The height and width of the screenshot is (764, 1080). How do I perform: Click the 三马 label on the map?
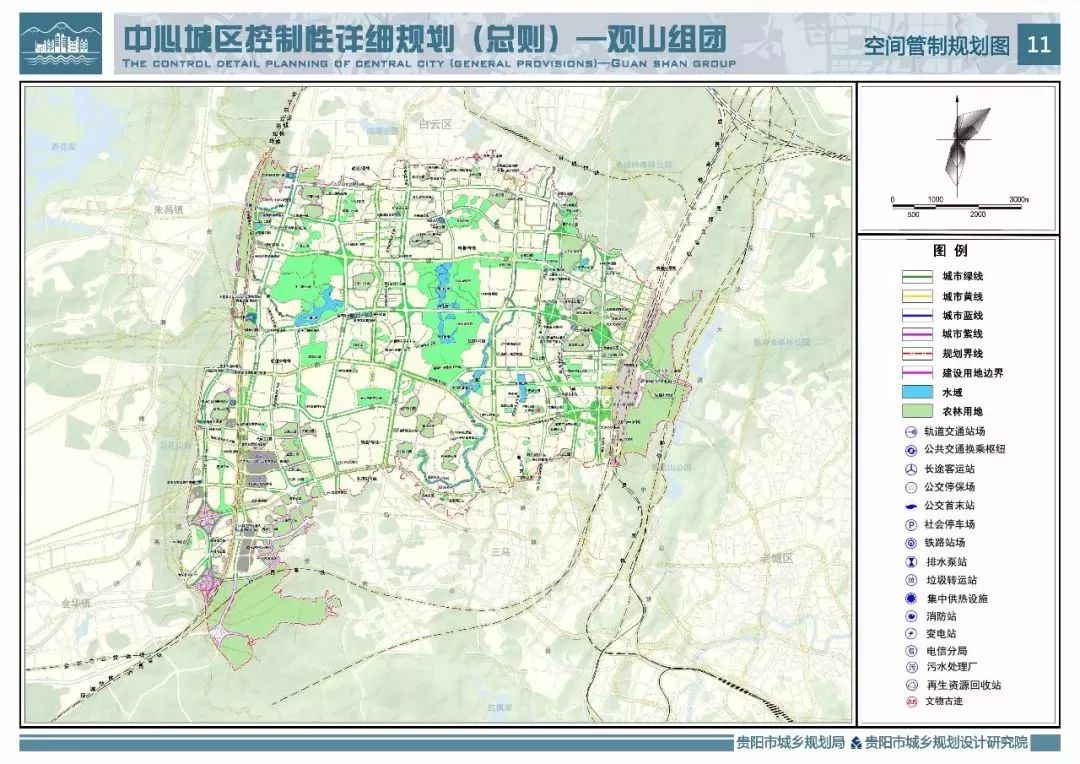(503, 552)
